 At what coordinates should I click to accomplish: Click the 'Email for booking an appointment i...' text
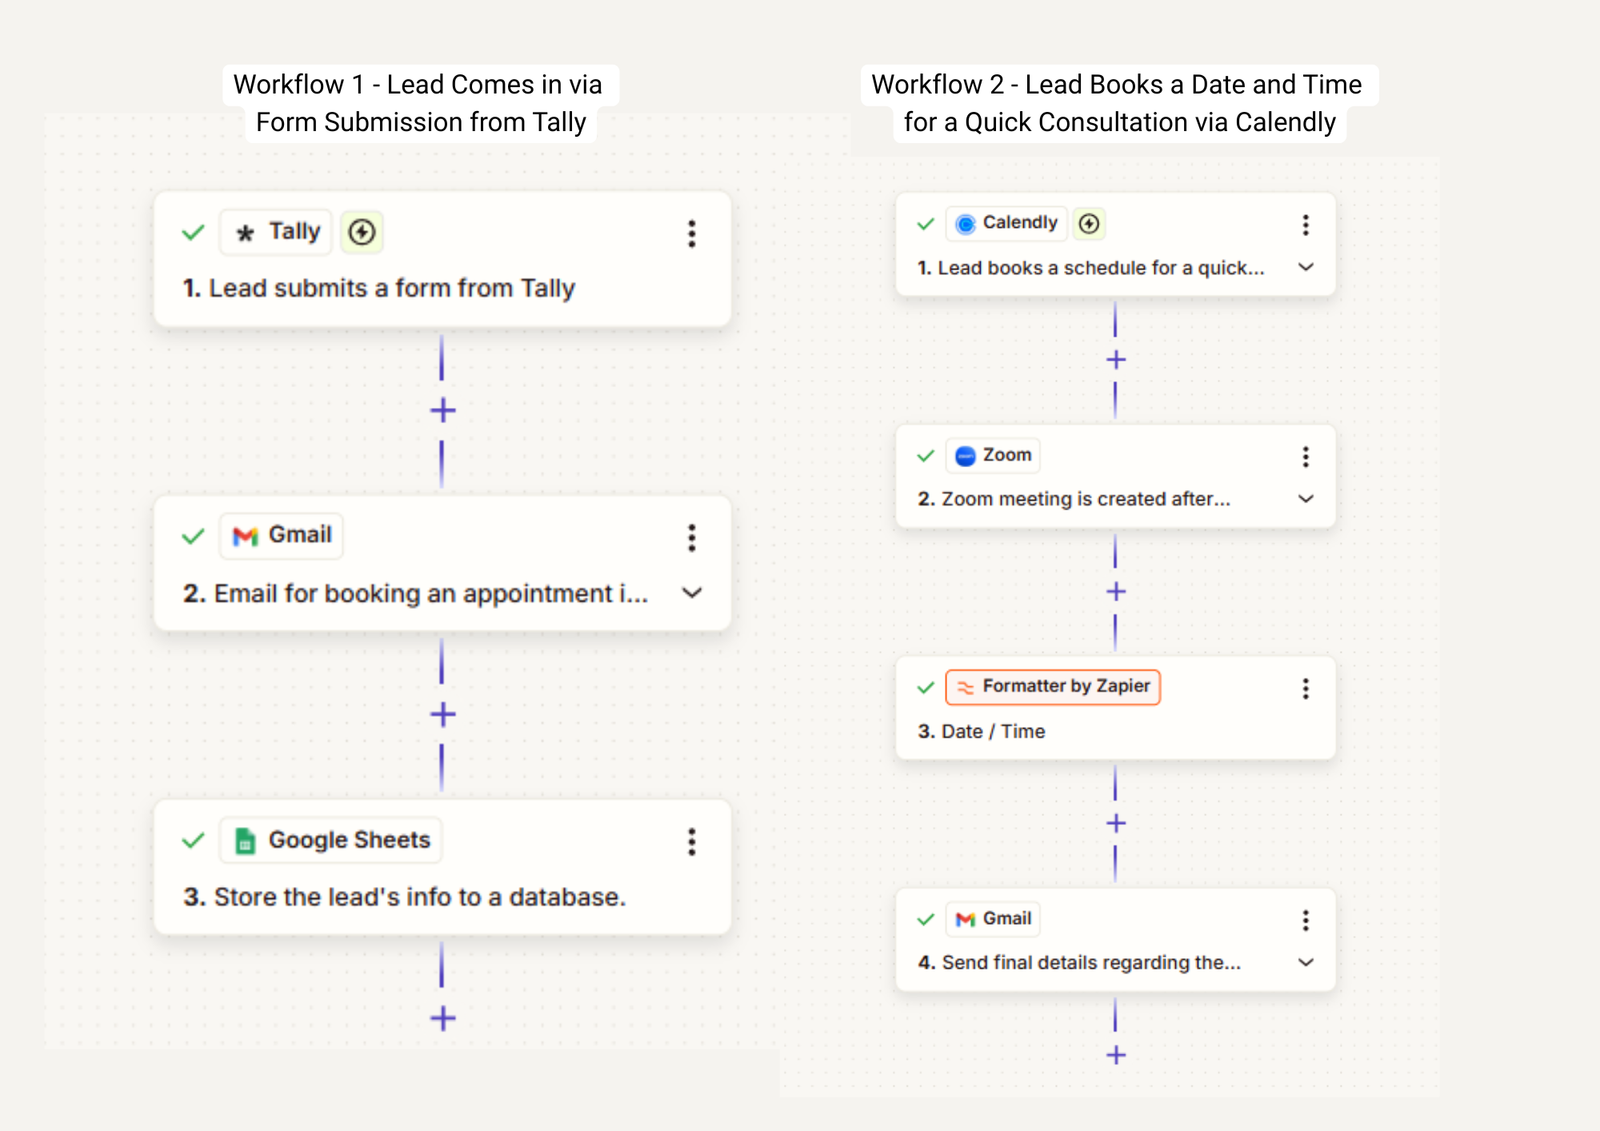coord(431,594)
